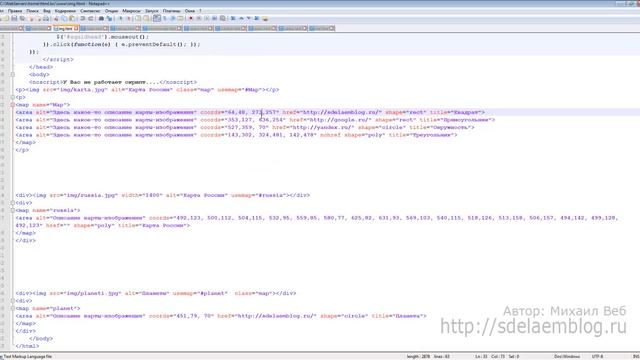
Task: Click the Cut toolbar icon
Action: coord(56,18)
